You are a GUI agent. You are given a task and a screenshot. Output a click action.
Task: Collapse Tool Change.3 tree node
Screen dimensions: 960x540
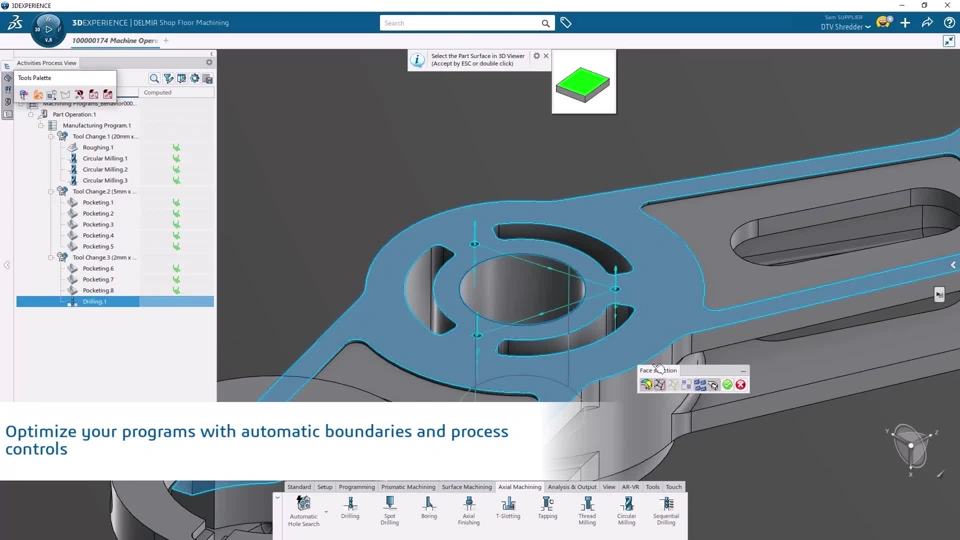51,258
